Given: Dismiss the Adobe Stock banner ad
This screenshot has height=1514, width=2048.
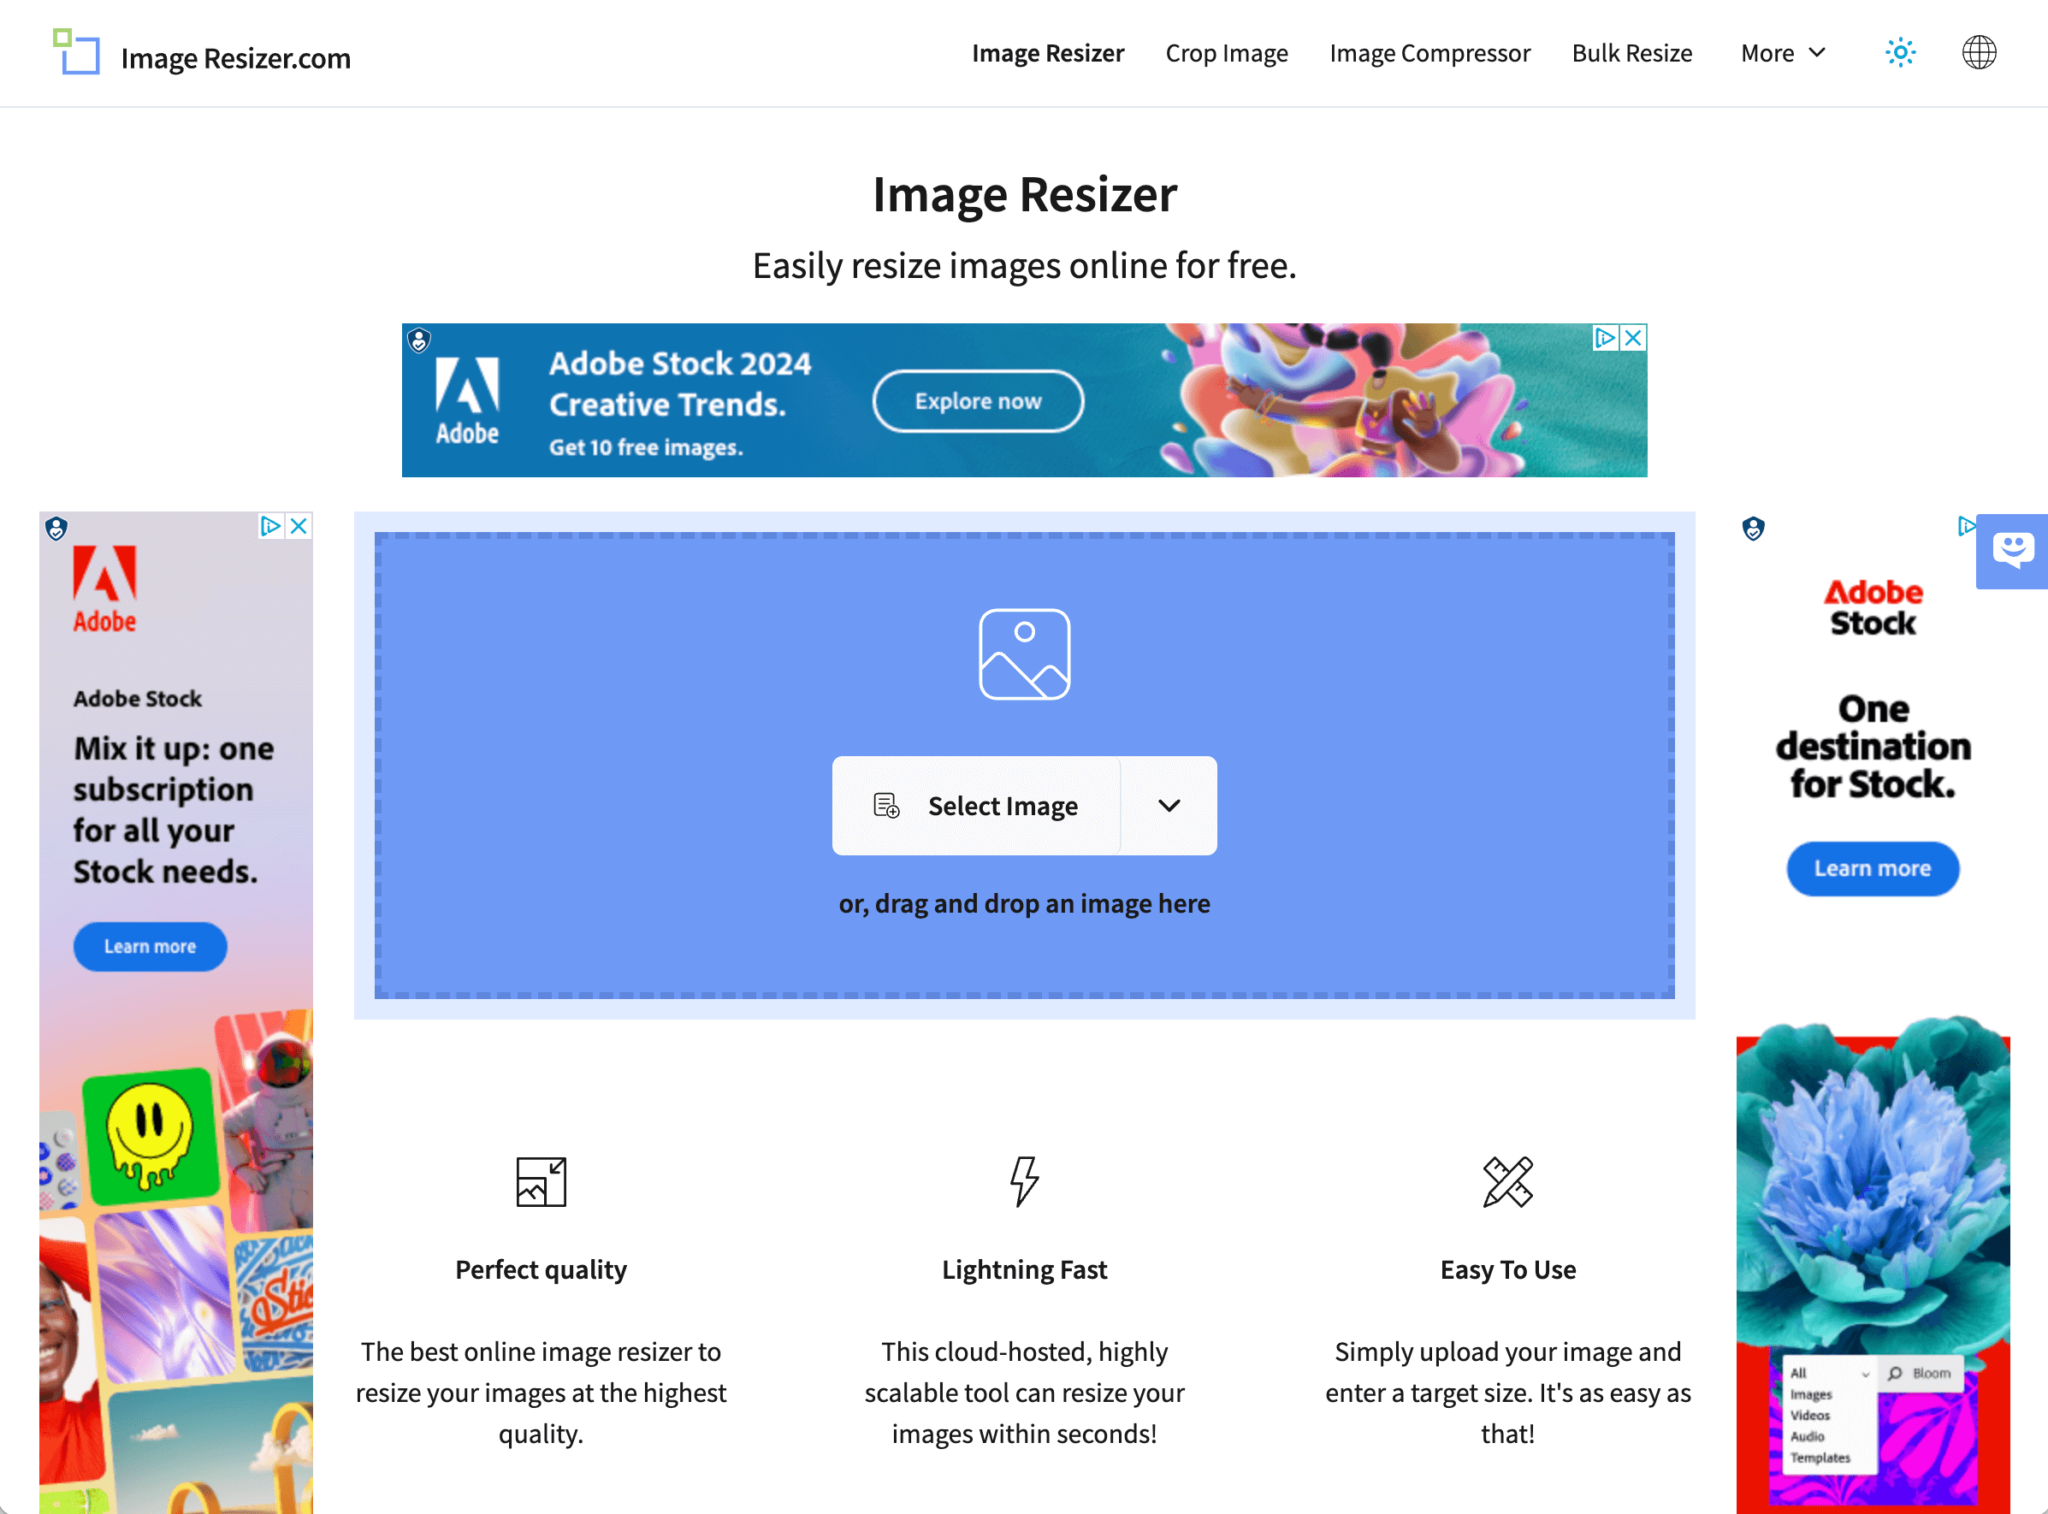Looking at the screenshot, I should click(1632, 338).
